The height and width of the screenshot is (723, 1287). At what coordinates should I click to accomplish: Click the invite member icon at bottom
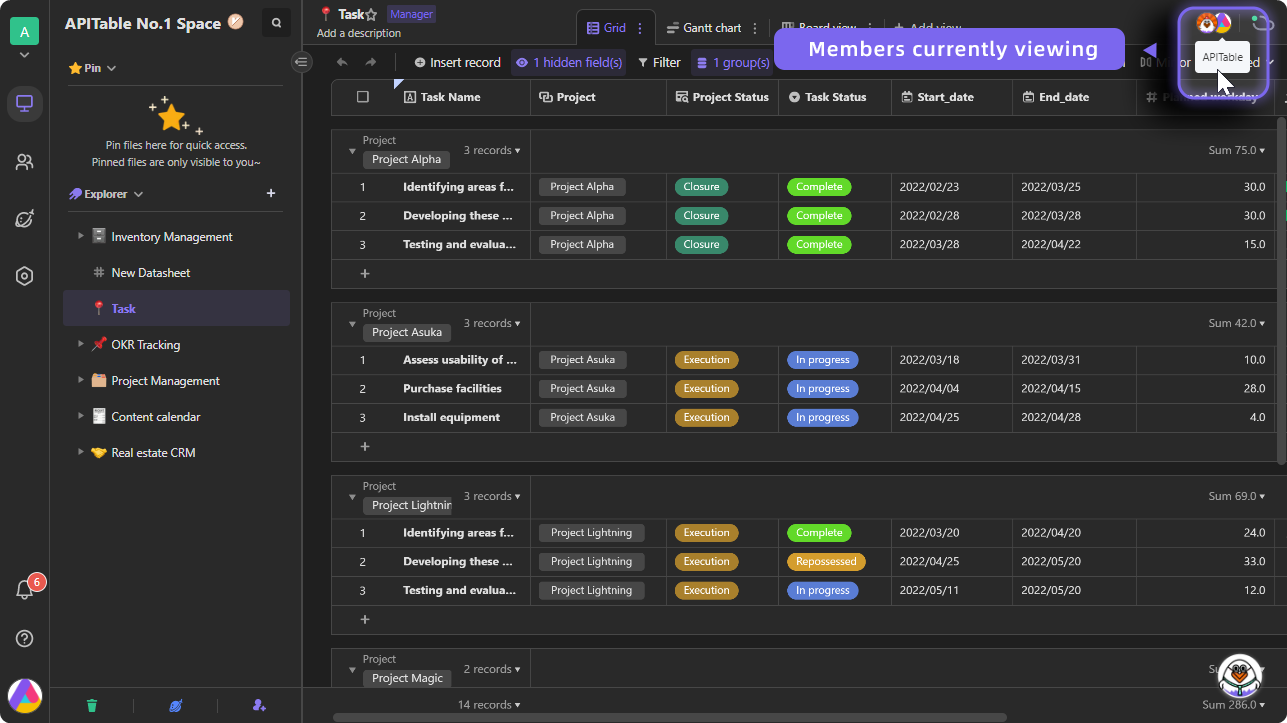(x=259, y=705)
